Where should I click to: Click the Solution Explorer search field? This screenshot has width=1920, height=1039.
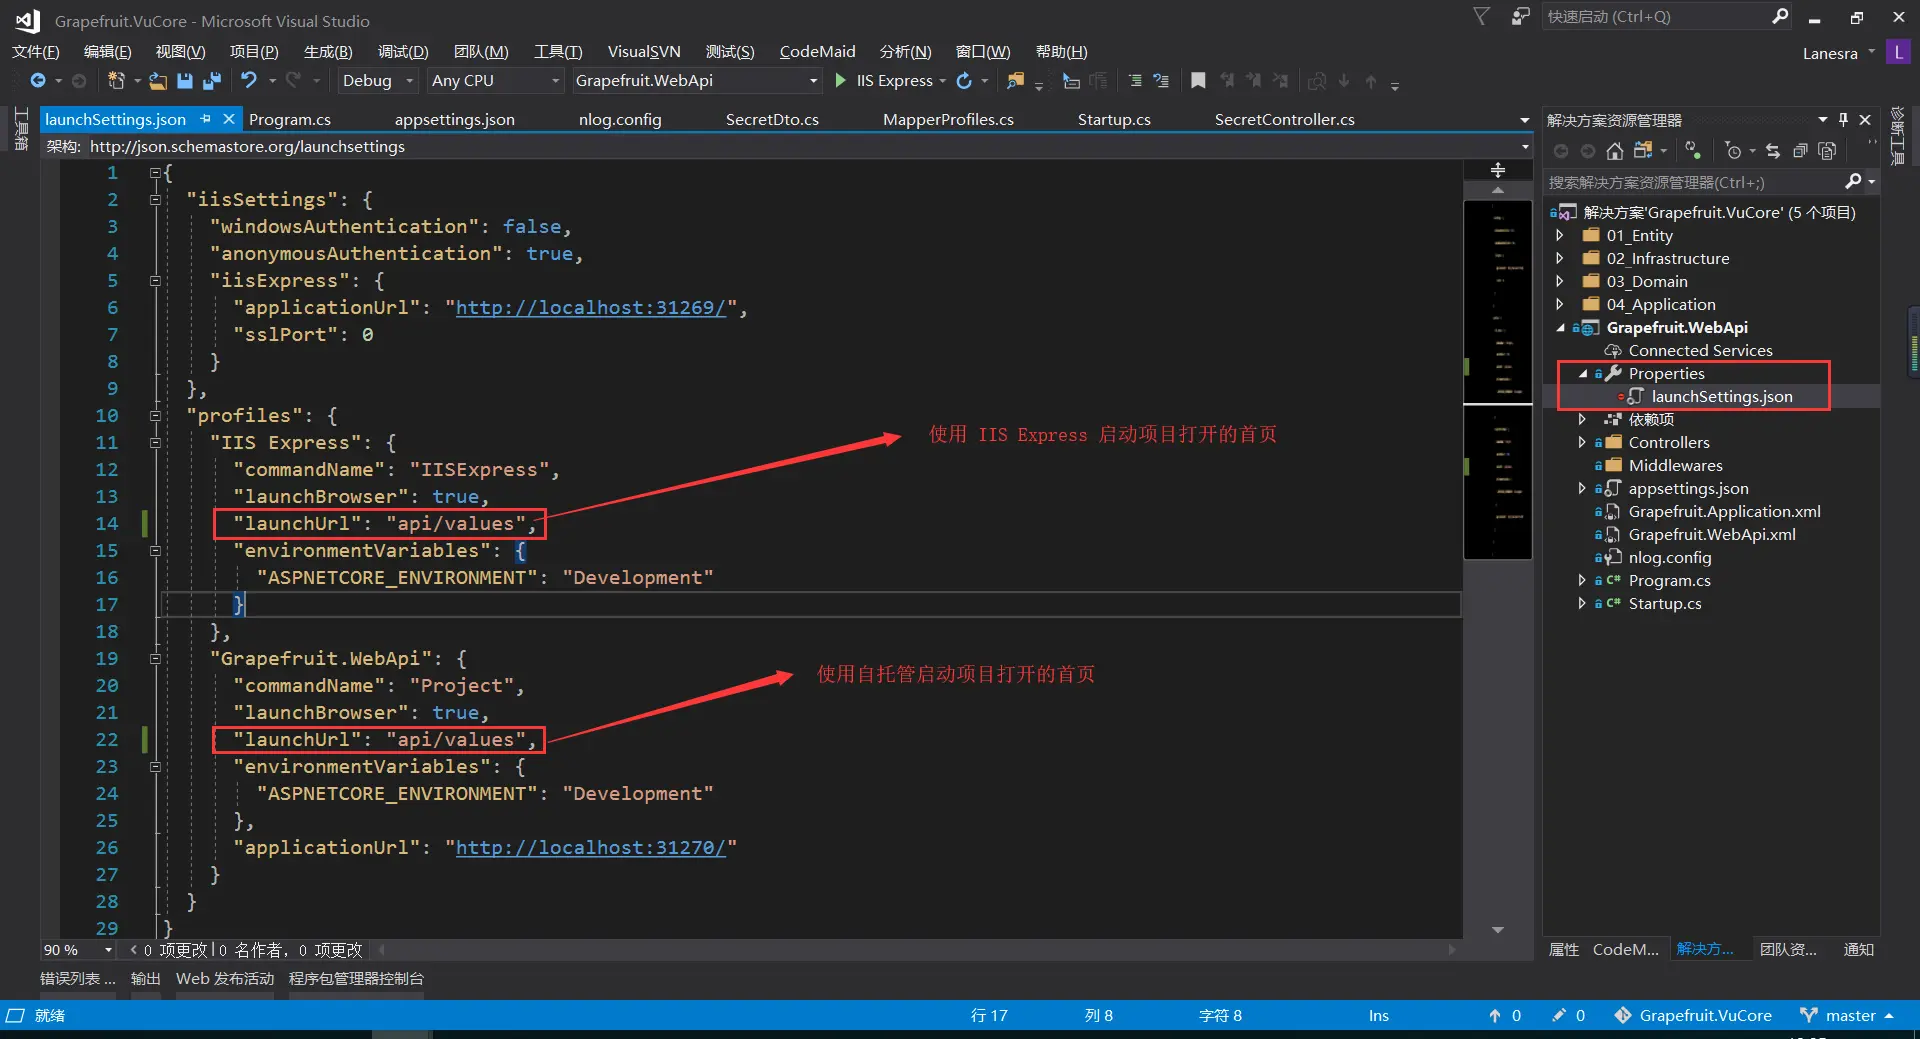click(1710, 182)
